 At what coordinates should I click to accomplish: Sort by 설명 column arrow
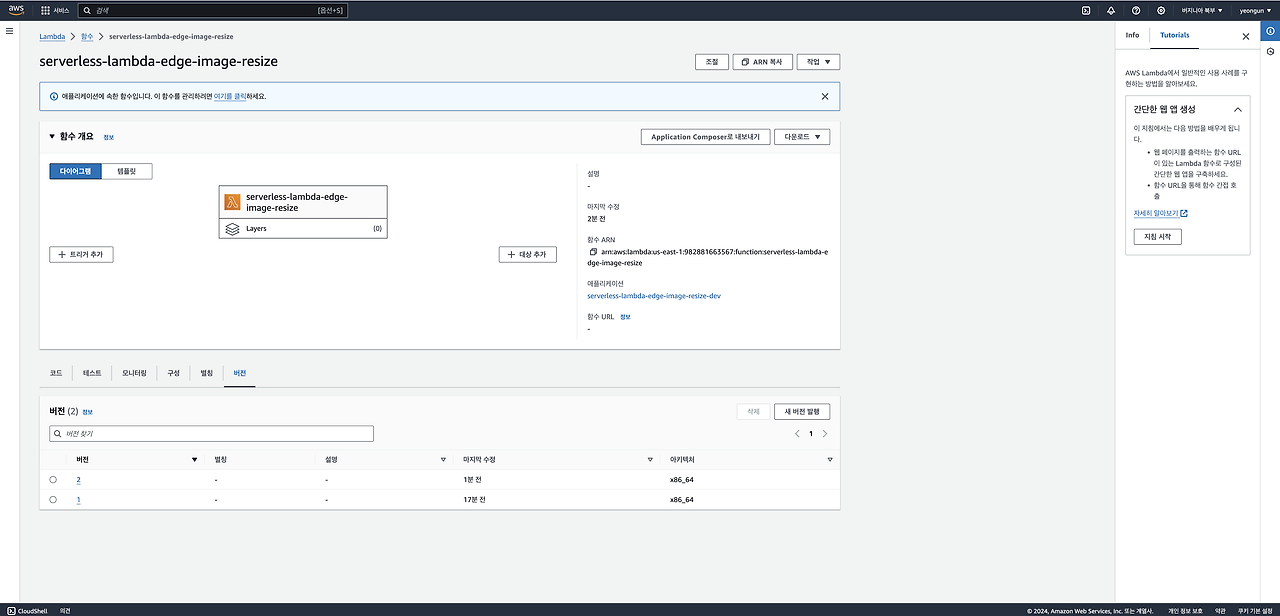[x=443, y=460]
